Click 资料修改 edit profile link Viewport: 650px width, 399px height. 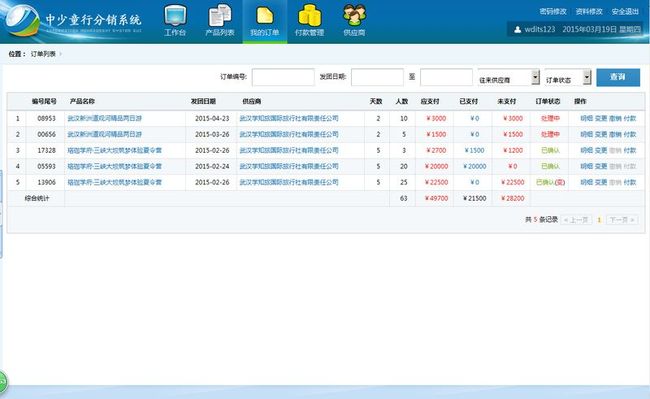pyautogui.click(x=589, y=11)
